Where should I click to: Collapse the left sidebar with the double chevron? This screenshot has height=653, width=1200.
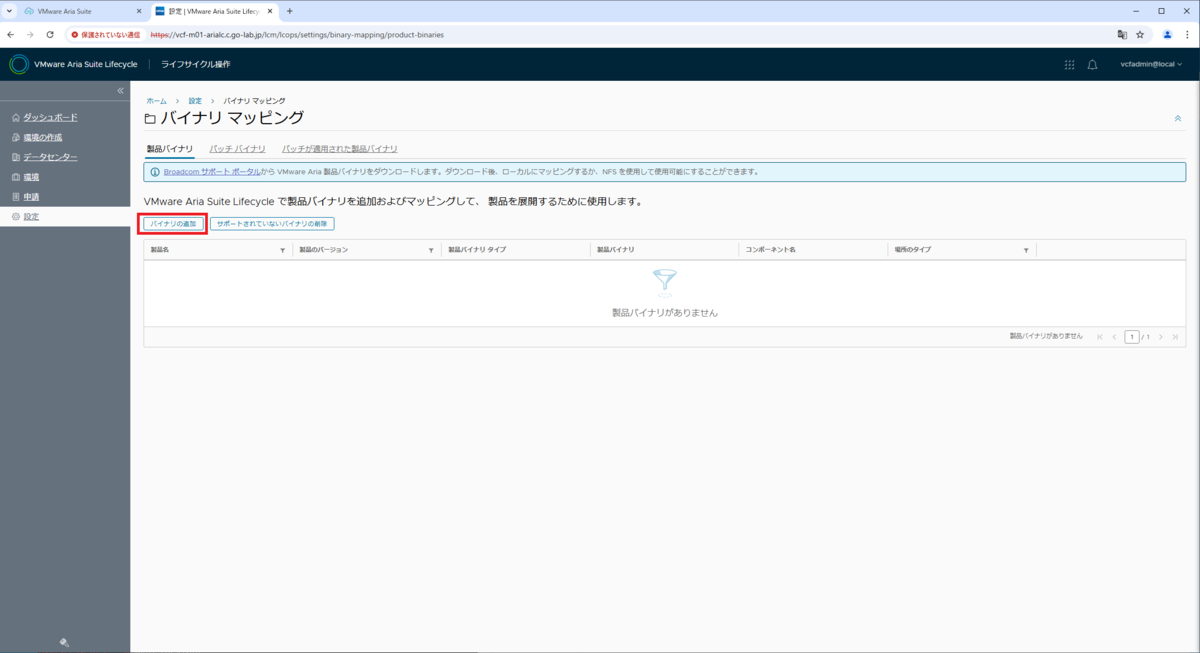pyautogui.click(x=120, y=91)
